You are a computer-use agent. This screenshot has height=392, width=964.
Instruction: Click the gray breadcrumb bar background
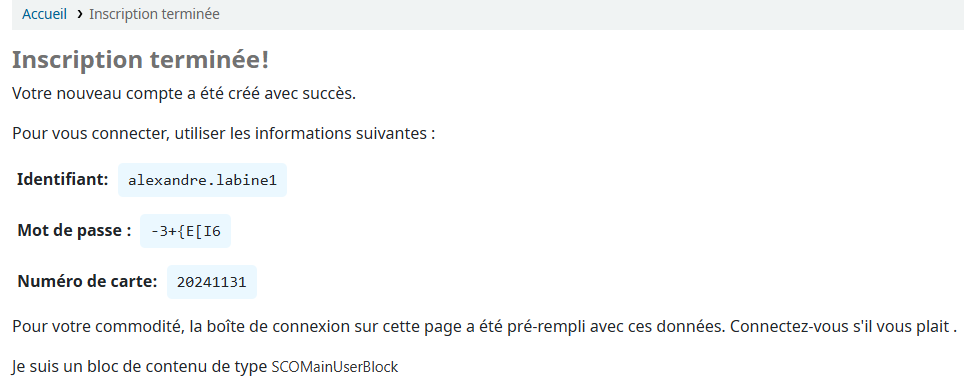pyautogui.click(x=590, y=14)
